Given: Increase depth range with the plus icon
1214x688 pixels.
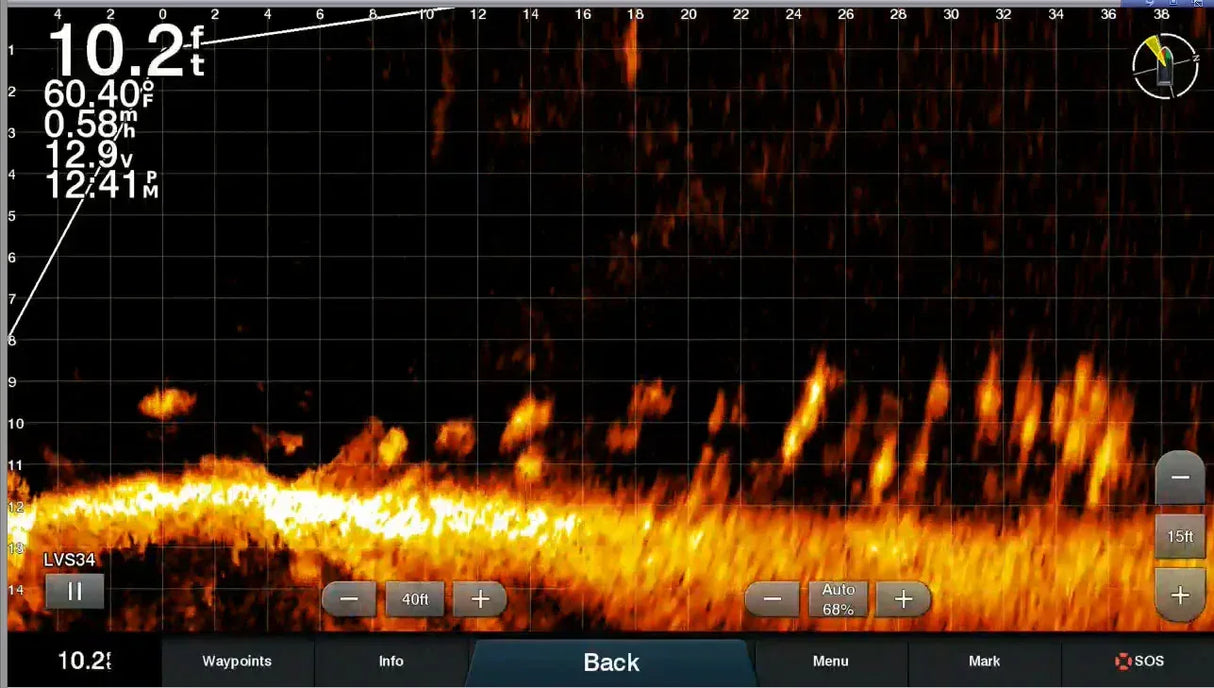Looking at the screenshot, I should click(x=480, y=598).
